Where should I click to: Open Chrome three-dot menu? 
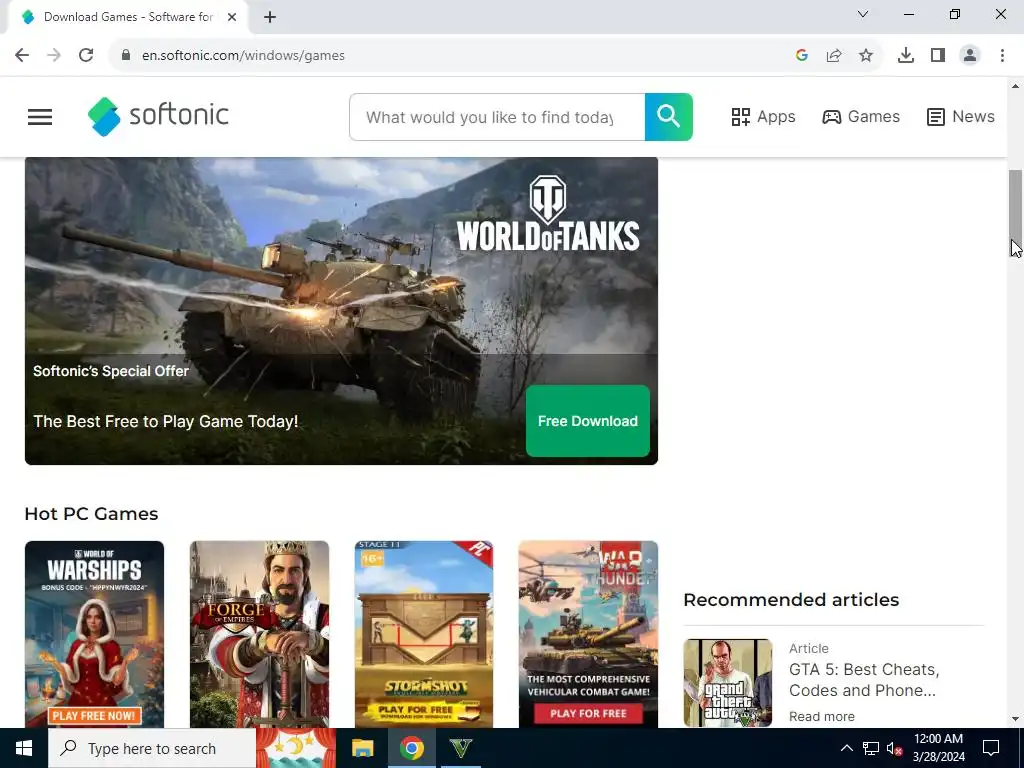coord(1002,56)
